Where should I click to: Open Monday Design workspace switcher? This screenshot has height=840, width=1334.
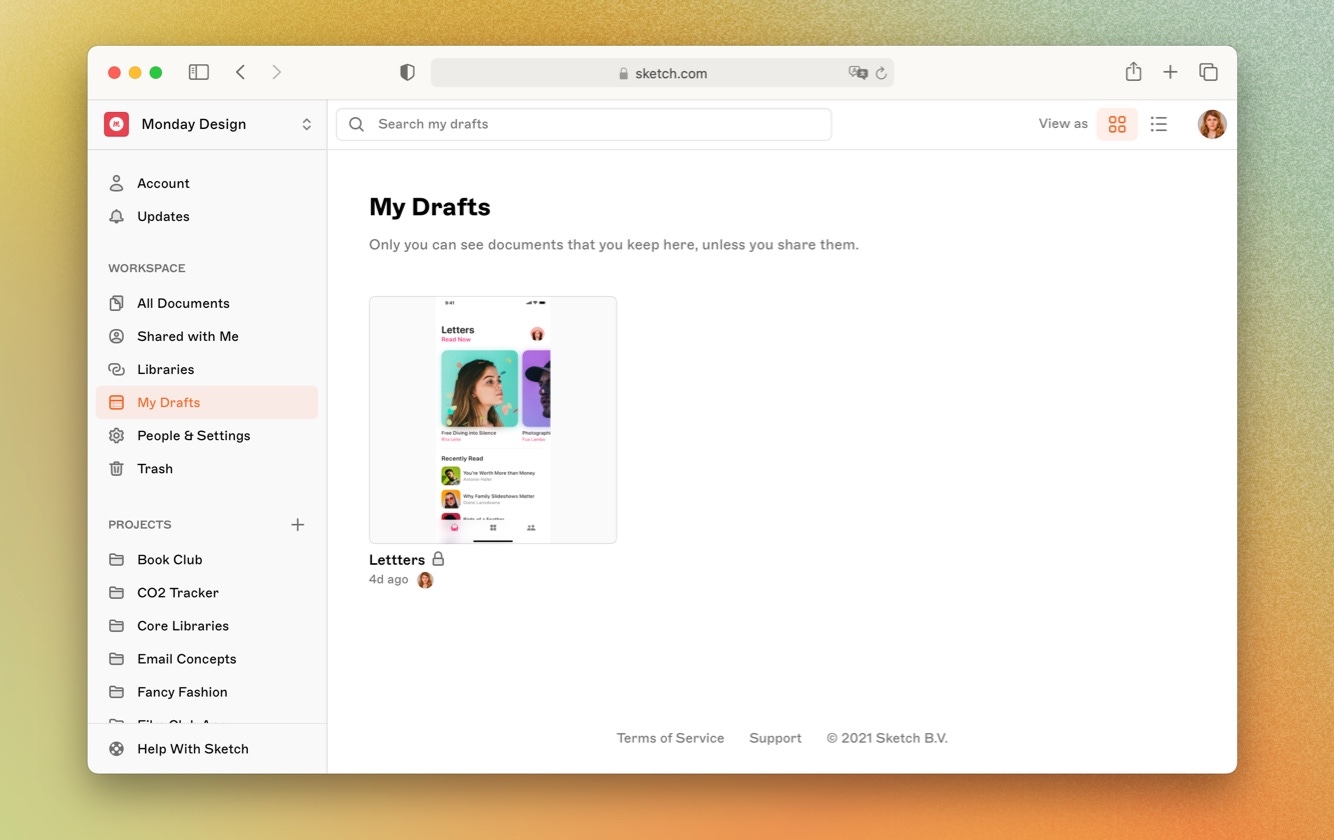[x=208, y=124]
